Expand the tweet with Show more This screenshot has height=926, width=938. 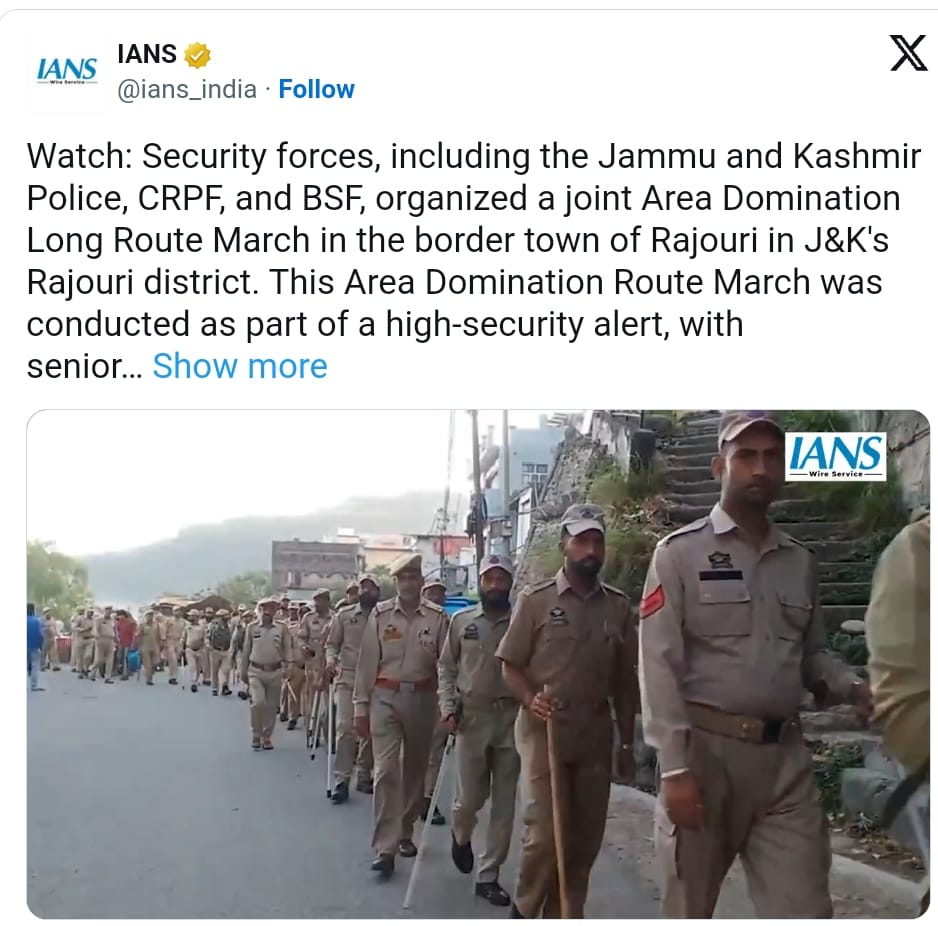click(x=240, y=365)
